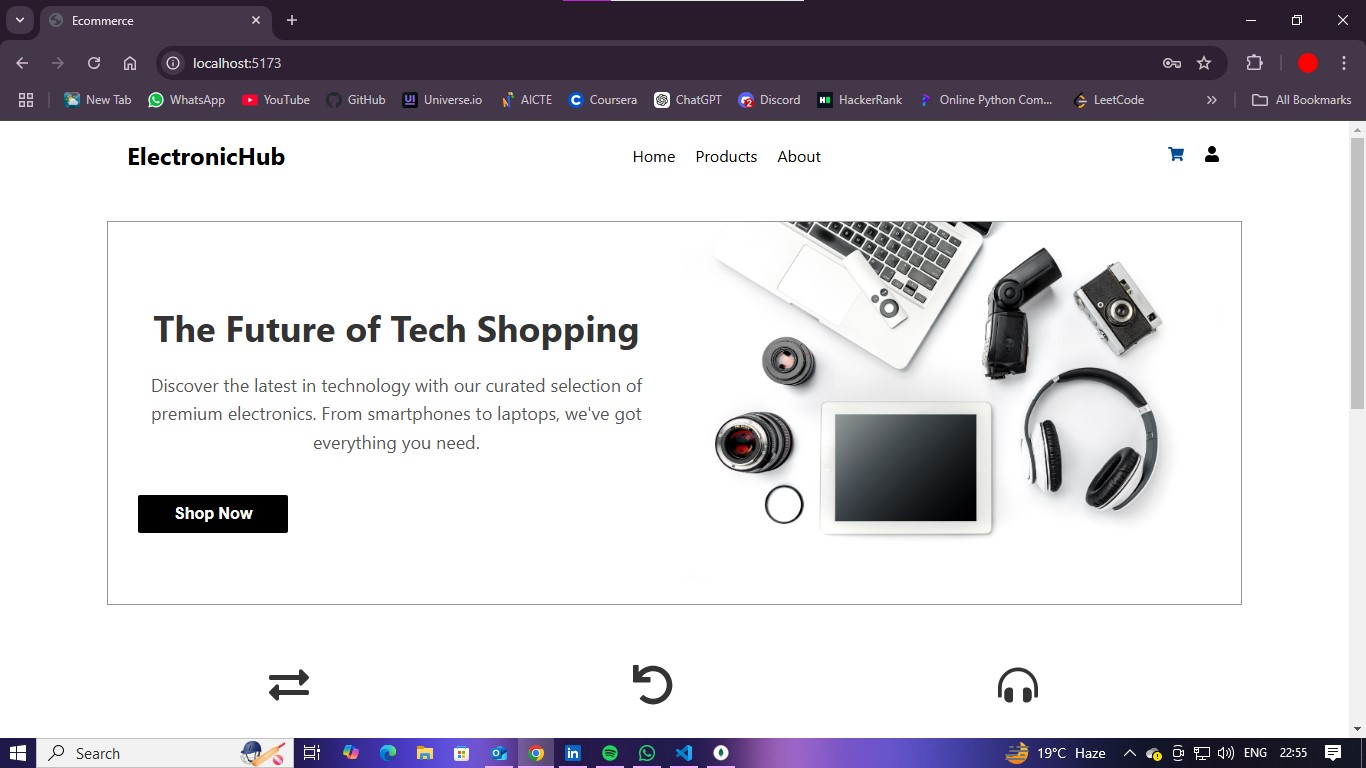This screenshot has width=1366, height=768.
Task: Open Spotify from the taskbar
Action: point(610,753)
